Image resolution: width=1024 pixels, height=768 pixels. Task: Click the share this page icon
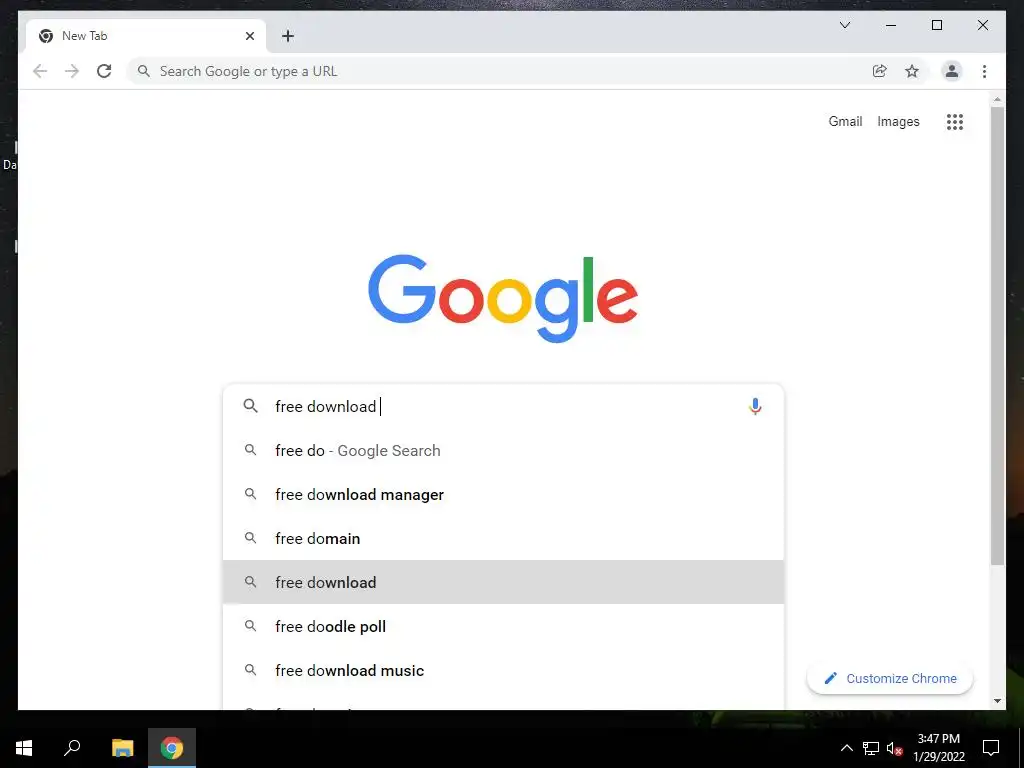[x=880, y=71]
